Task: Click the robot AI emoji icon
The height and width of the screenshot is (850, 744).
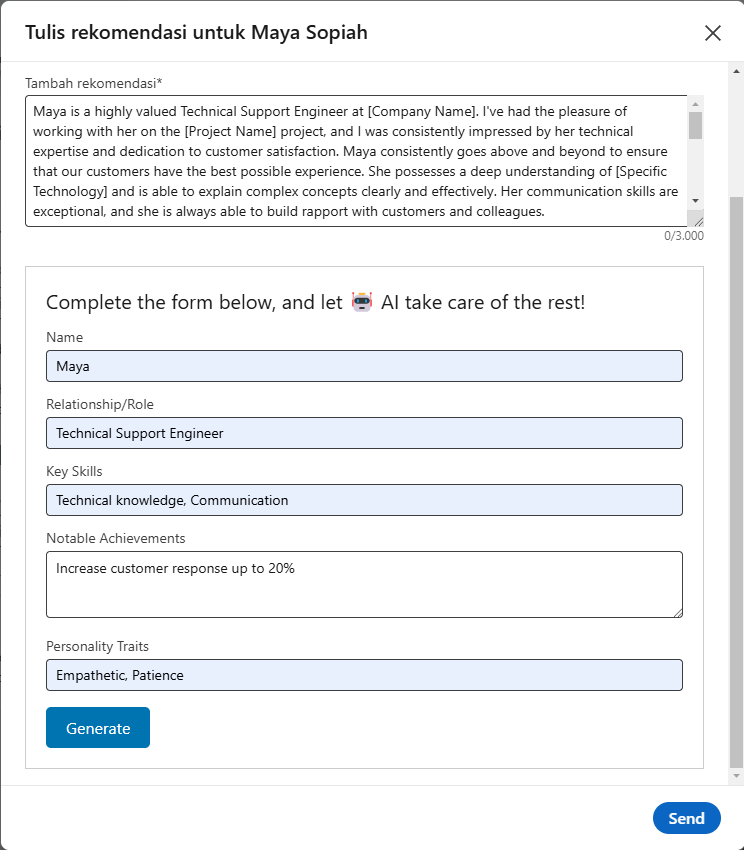Action: 362,301
